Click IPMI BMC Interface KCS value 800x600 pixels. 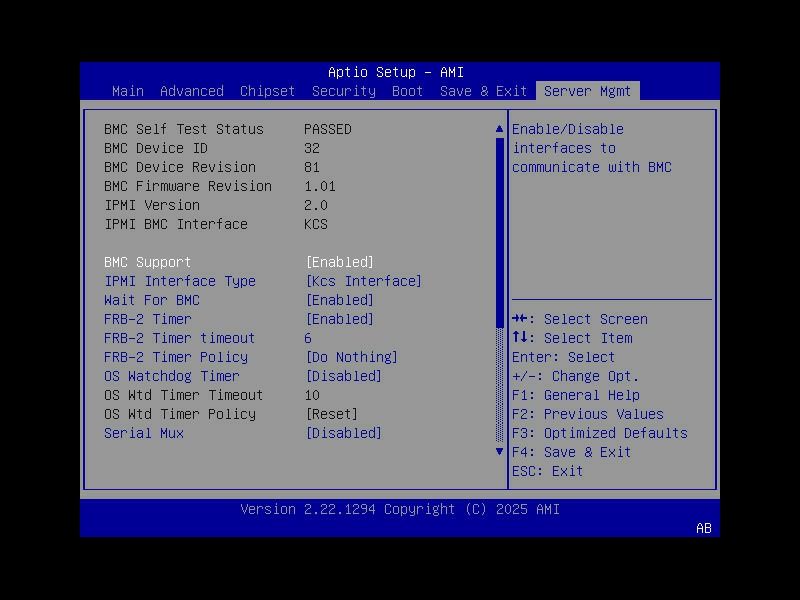316,224
